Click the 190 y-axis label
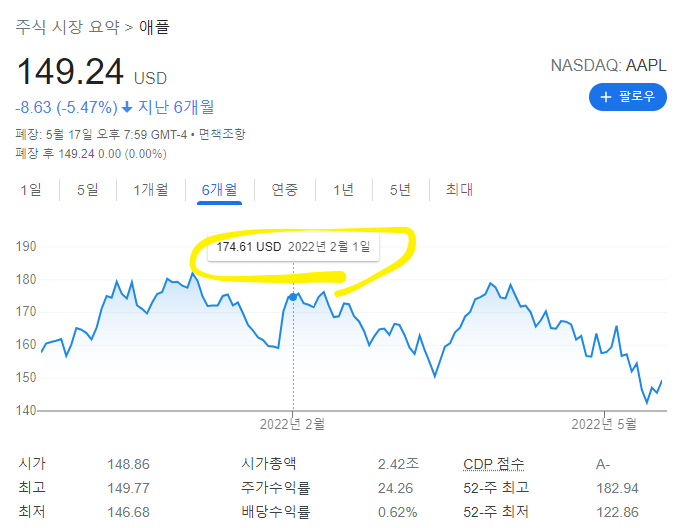Screen dimensions: 677x528 tap(26, 247)
